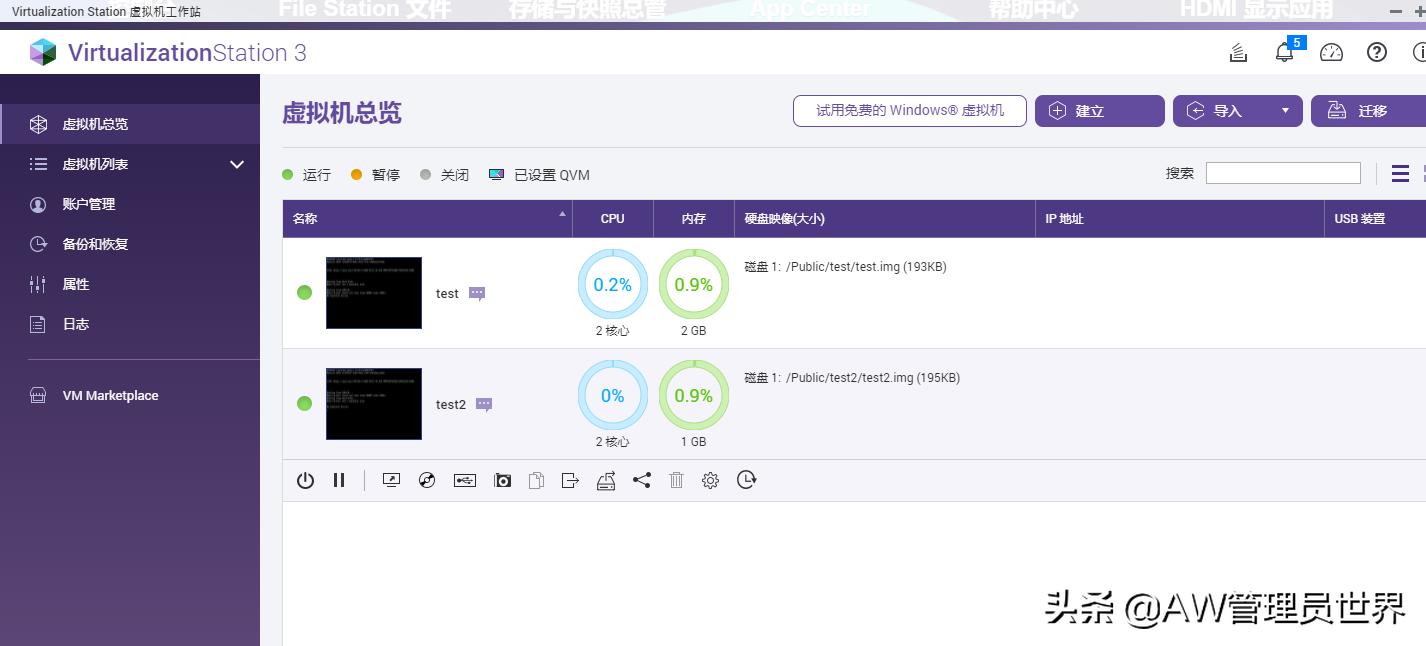Click the power button in VM toolbar
Screen dimensions: 1426x646
305,481
